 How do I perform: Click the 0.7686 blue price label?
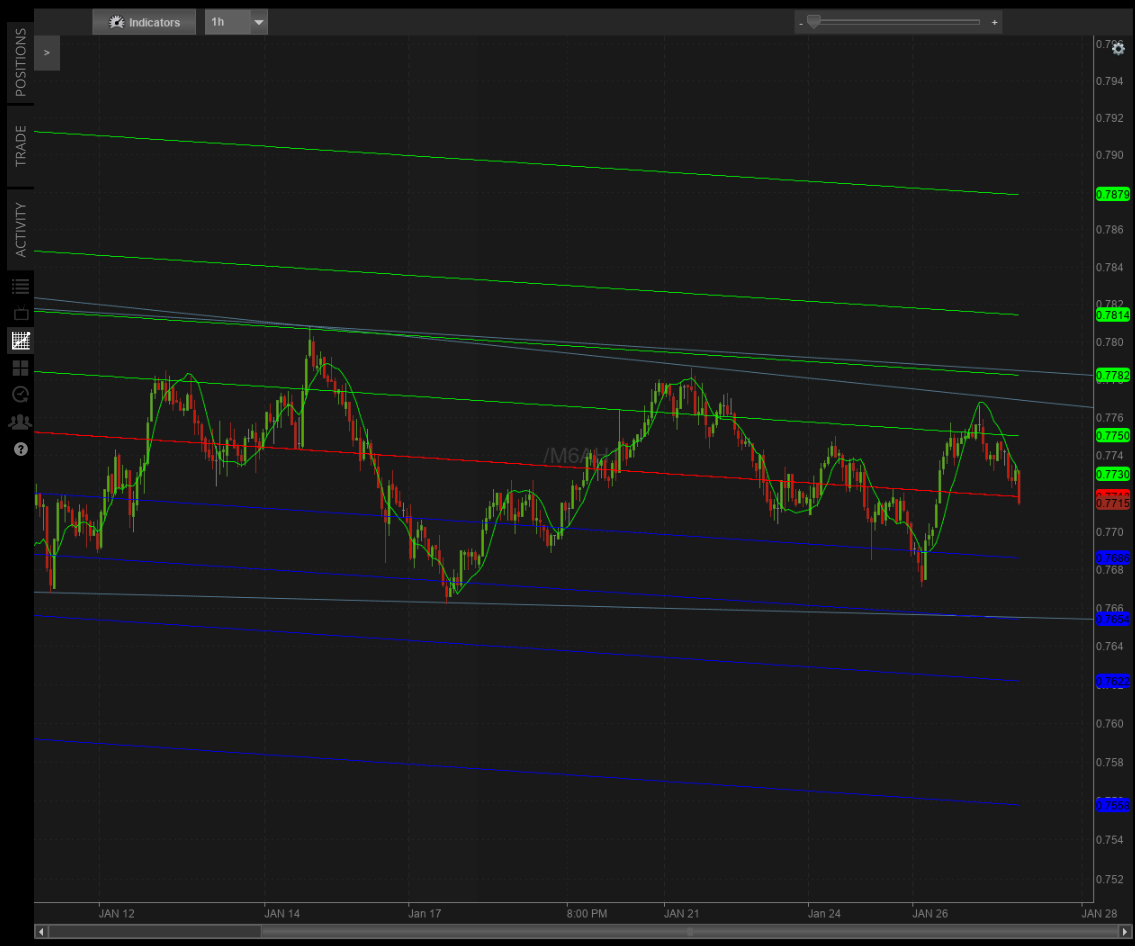(x=1113, y=558)
